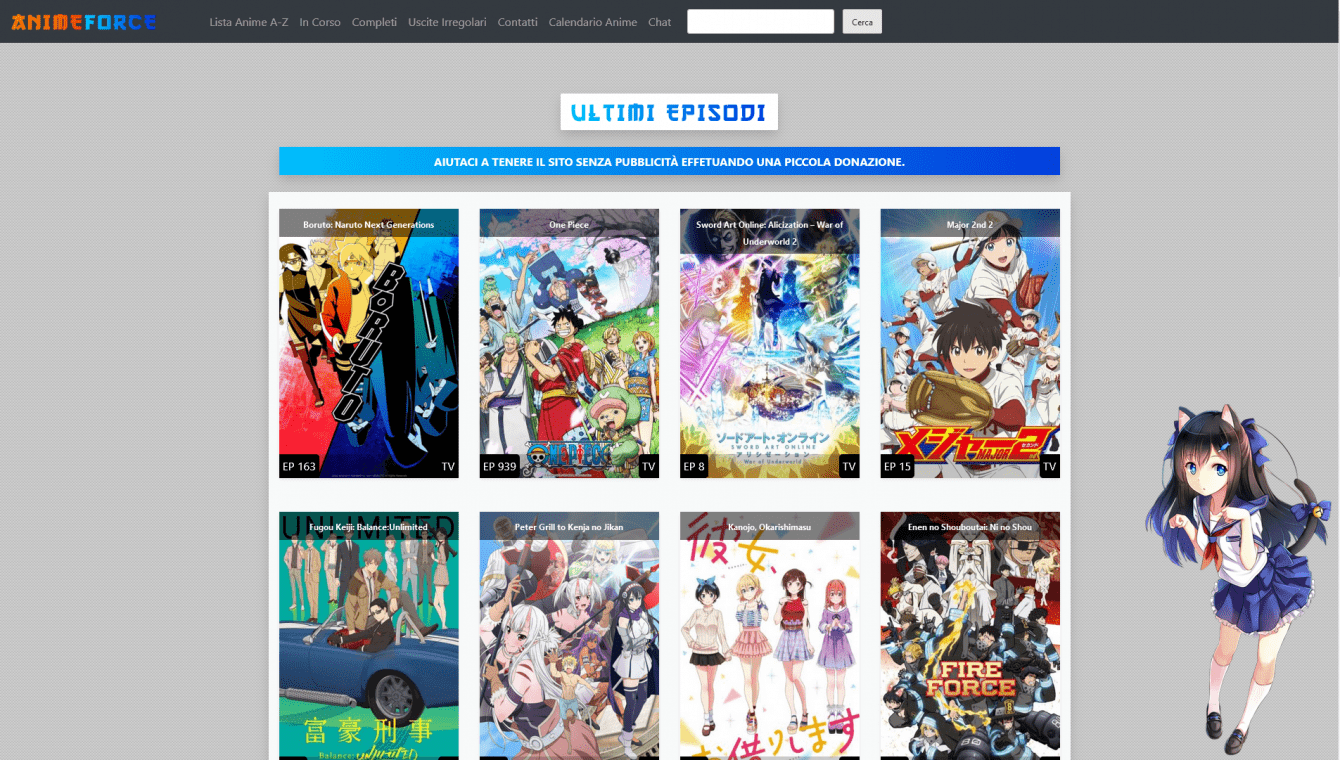Open Sword Art Online Alicization poster
Image resolution: width=1340 pixels, height=760 pixels.
pyautogui.click(x=770, y=343)
